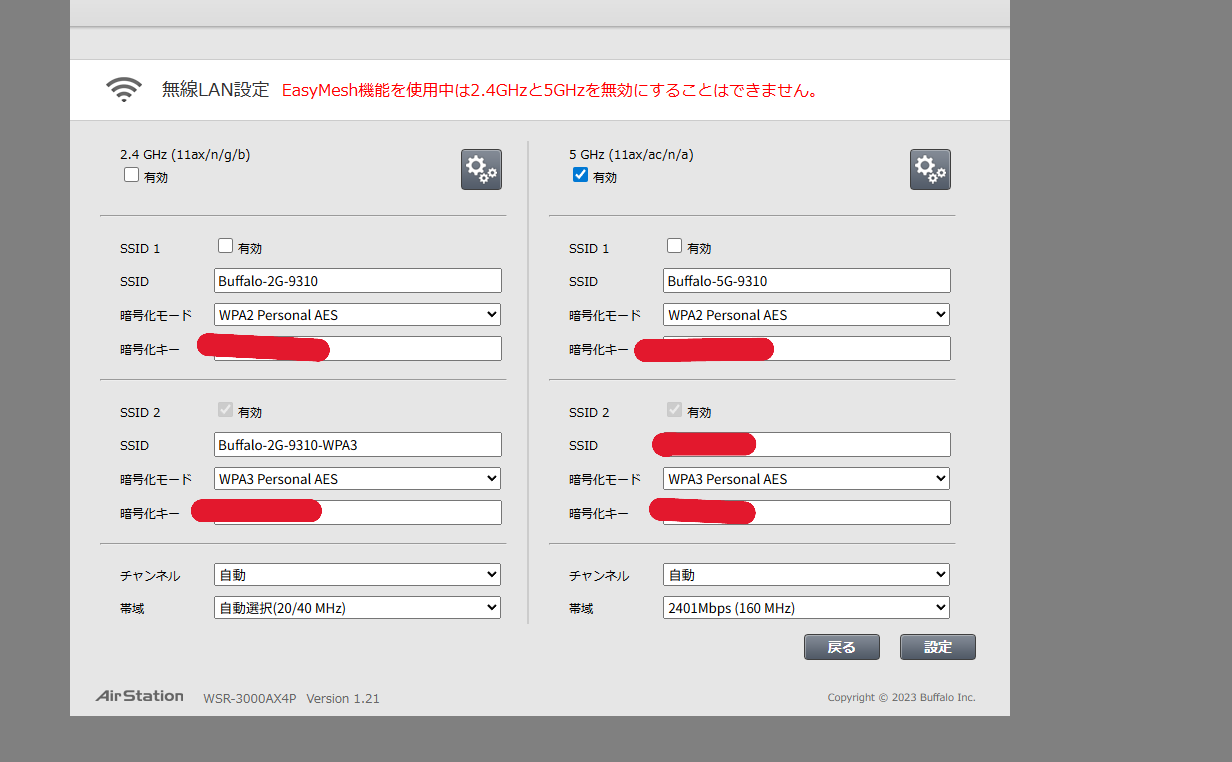Open 5 GHz advanced settings gear icon

[x=930, y=170]
